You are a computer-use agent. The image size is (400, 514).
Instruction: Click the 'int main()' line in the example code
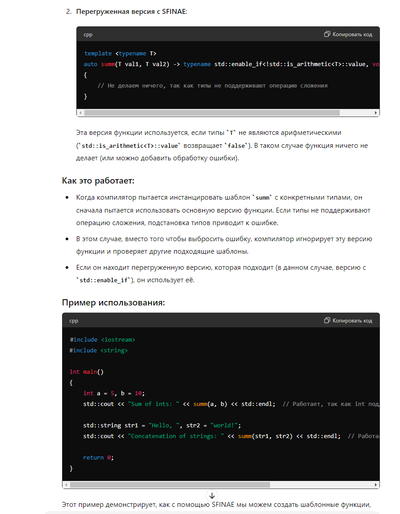tap(87, 372)
